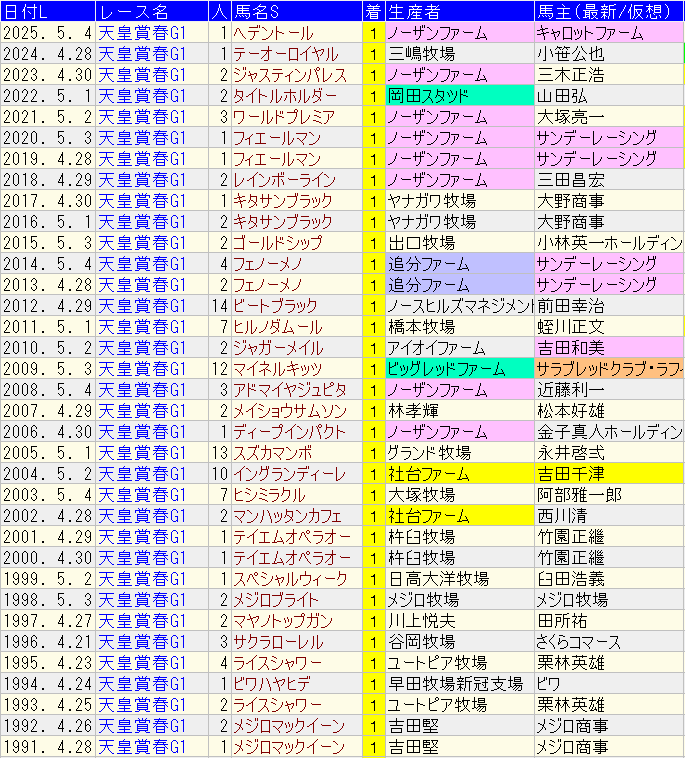Image resolution: width=685 pixels, height=758 pixels.
Task: Click the 馬主(最新/仮想) column header
Action: [607, 11]
